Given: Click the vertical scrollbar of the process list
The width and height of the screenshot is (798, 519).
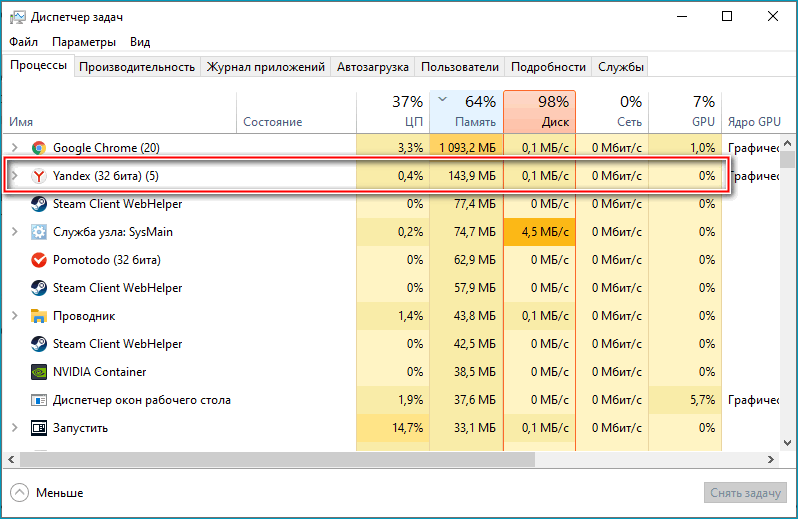Looking at the screenshot, I should click(788, 300).
